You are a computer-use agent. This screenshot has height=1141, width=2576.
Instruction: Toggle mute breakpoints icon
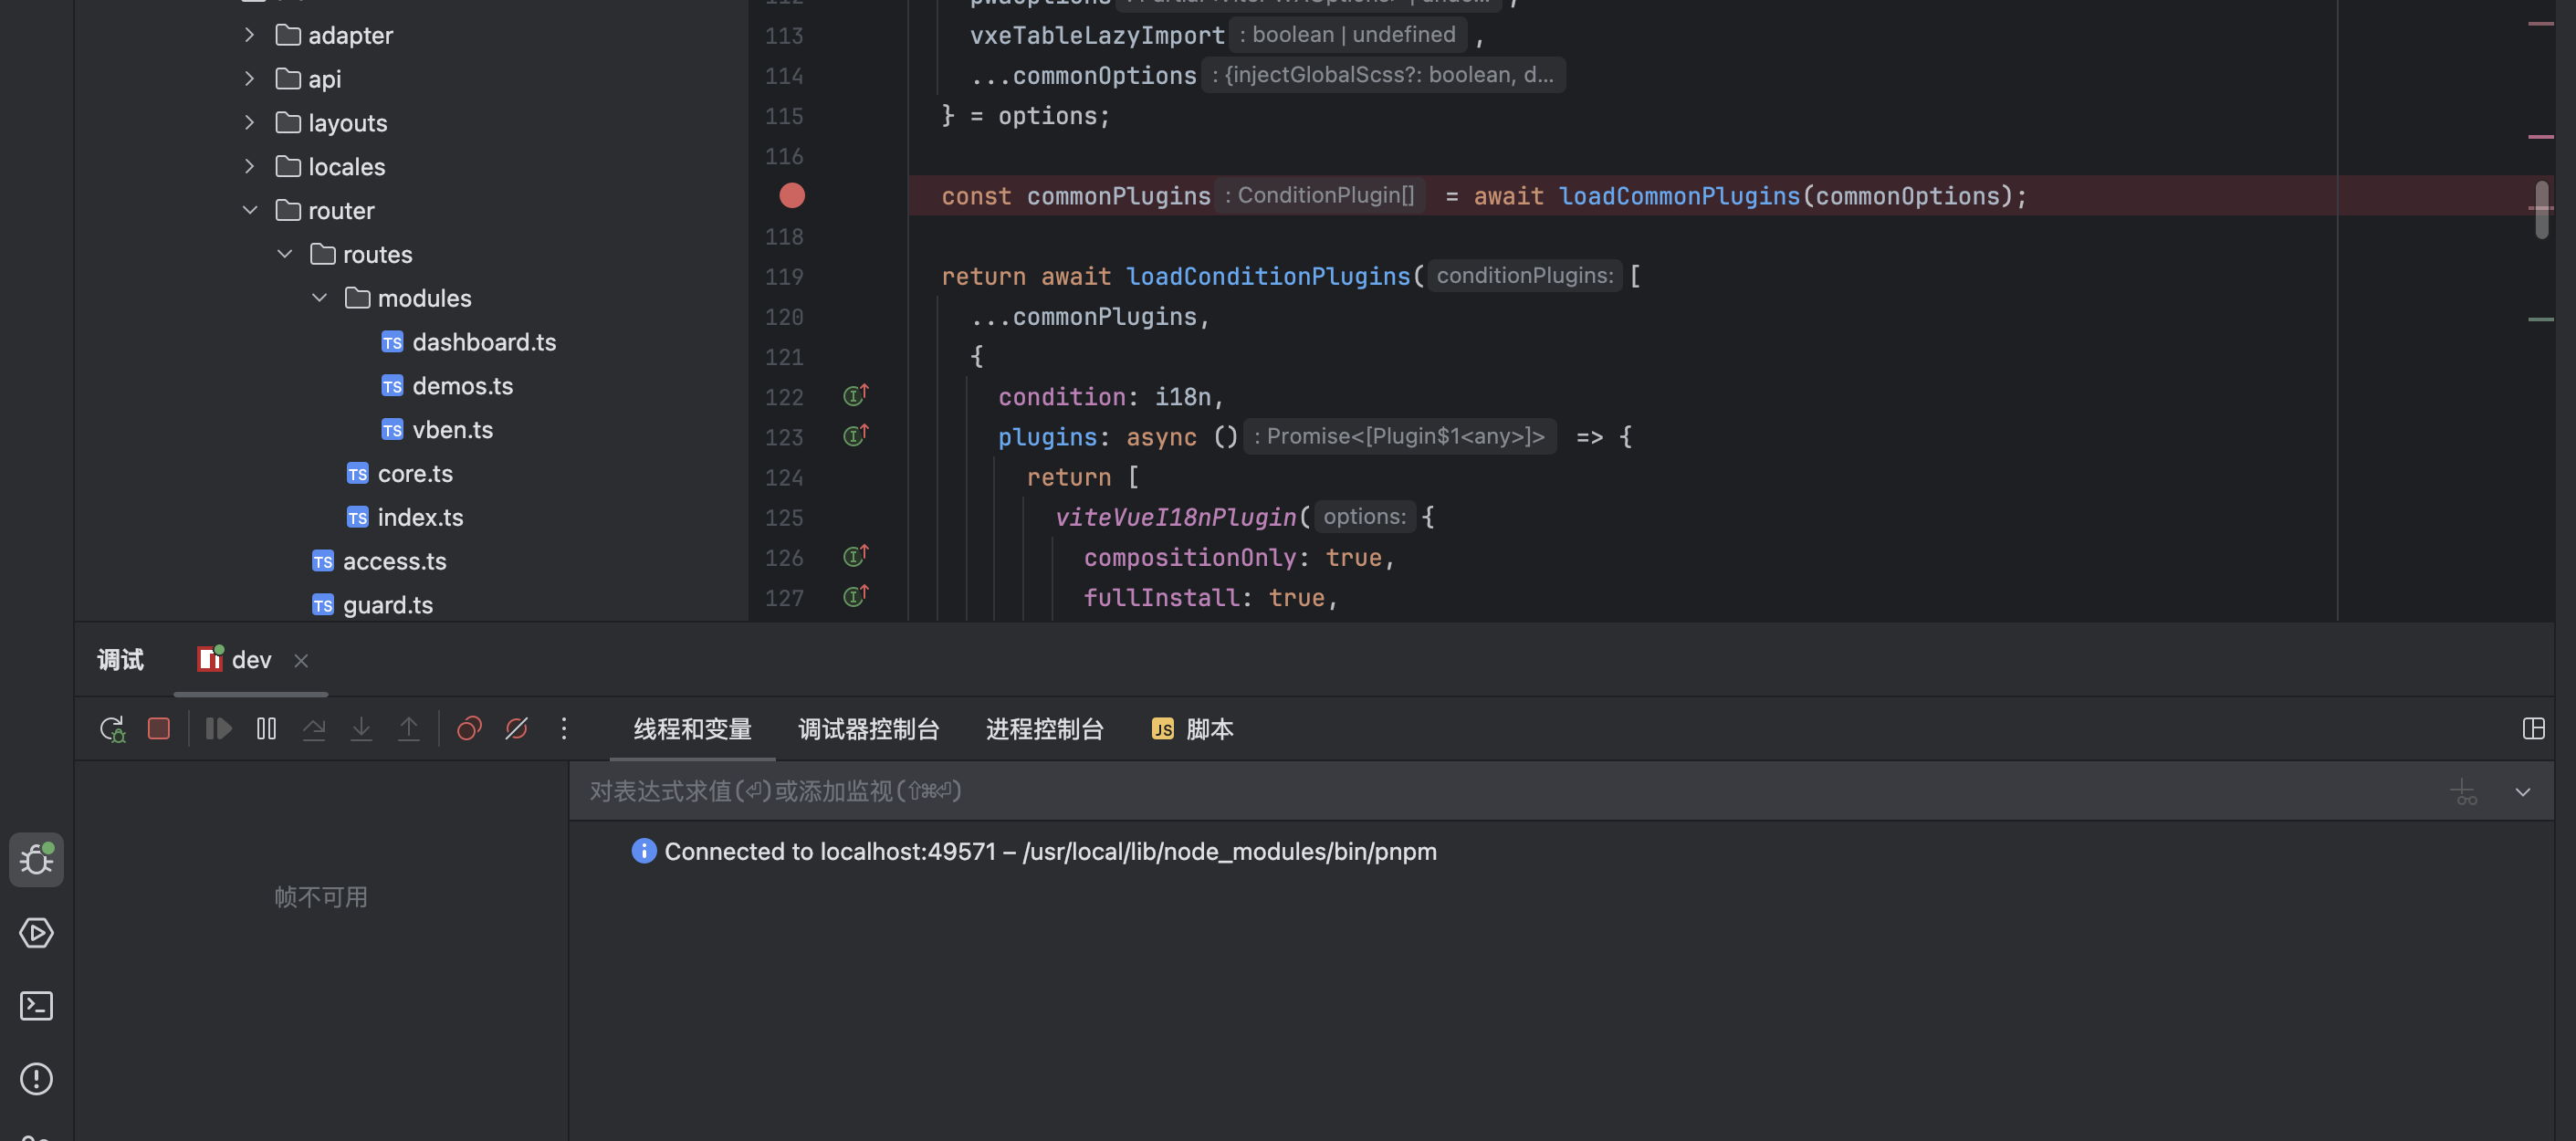click(516, 729)
